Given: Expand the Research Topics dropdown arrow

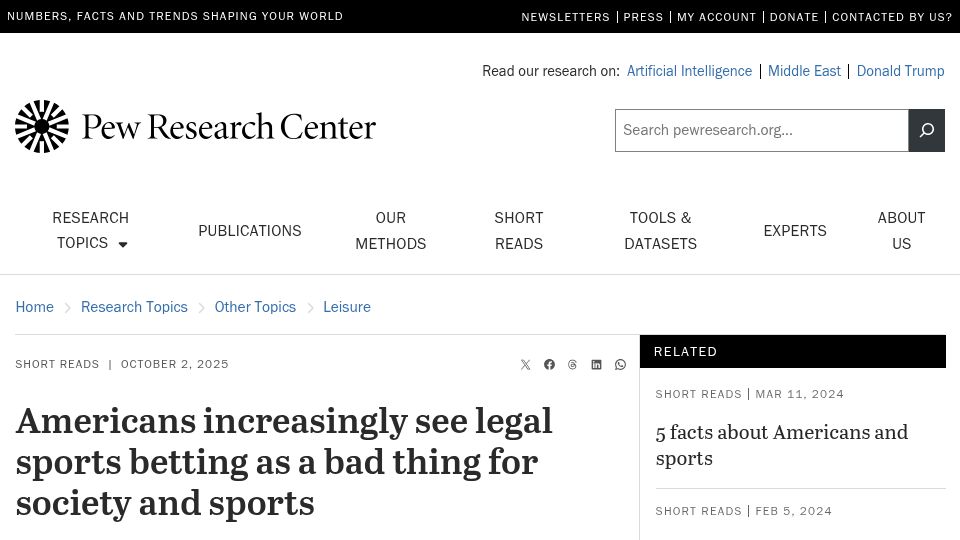Looking at the screenshot, I should [123, 244].
